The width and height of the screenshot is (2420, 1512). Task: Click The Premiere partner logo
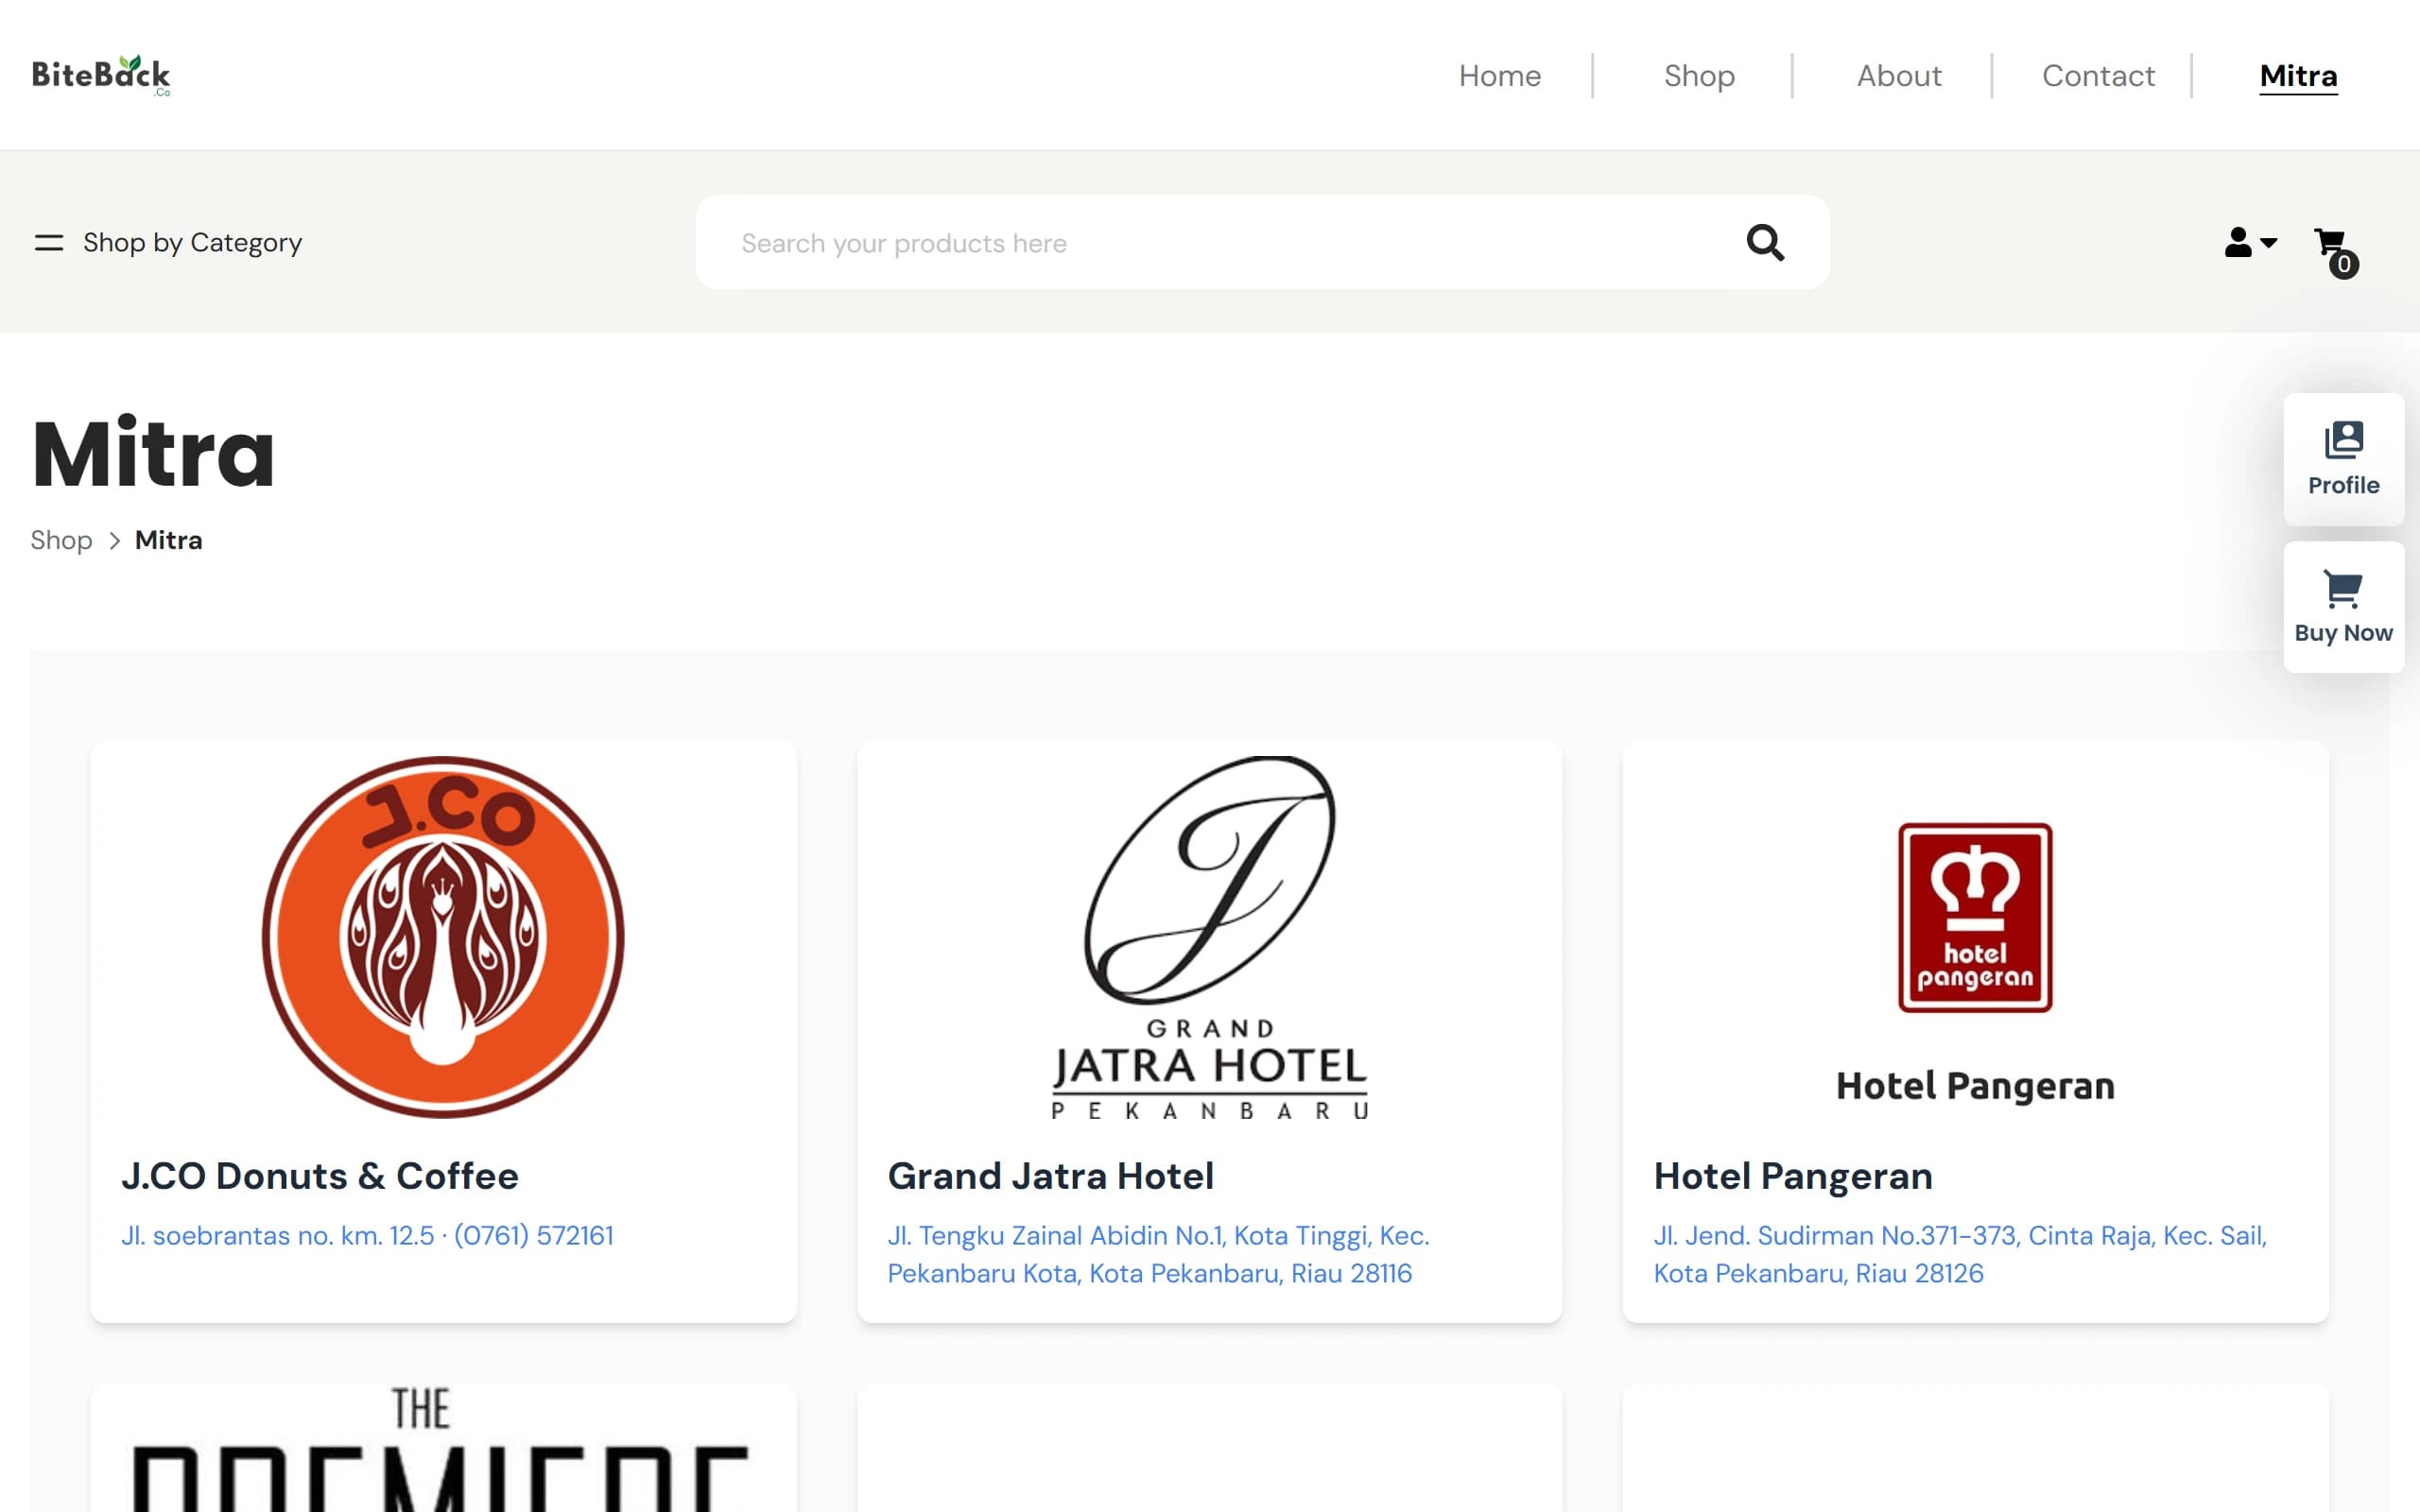click(x=441, y=1448)
